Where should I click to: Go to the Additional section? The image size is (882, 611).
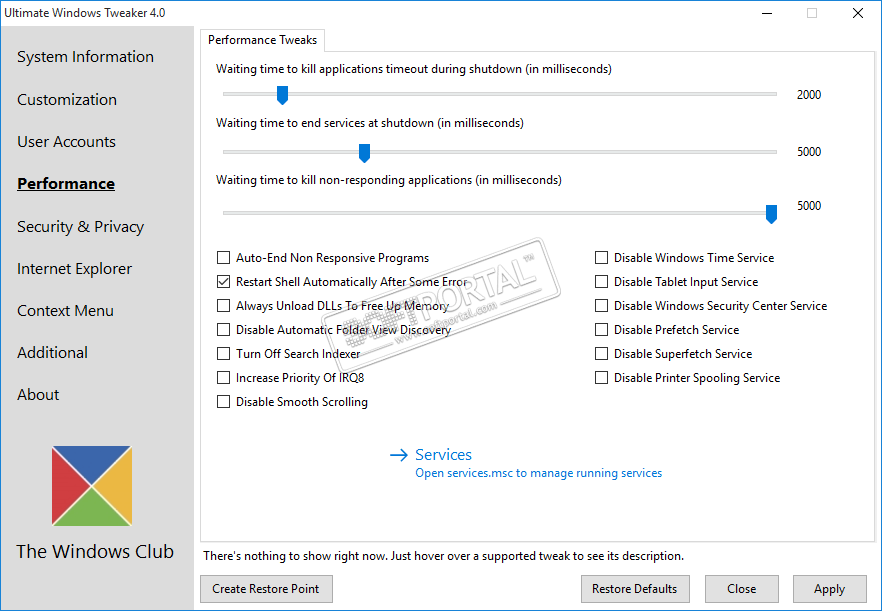[x=52, y=353]
